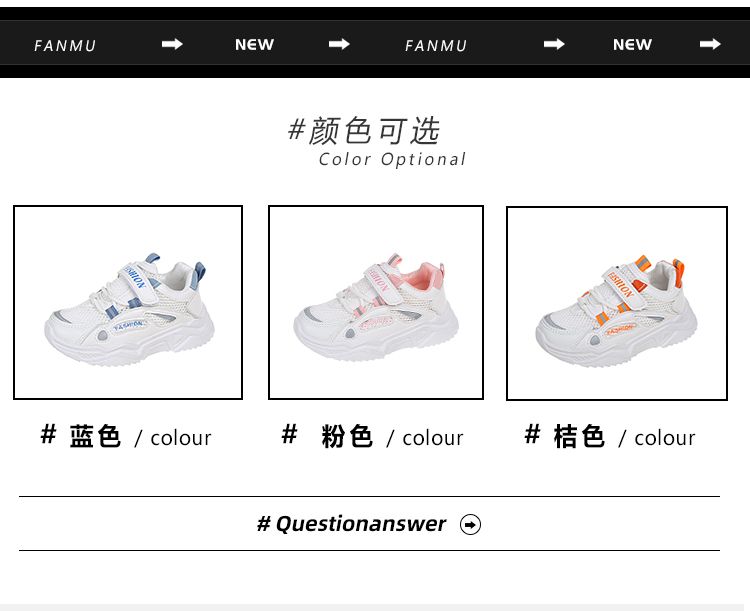Viewport: 750px width, 611px height.
Task: Click the first NEW banner label
Action: click(254, 44)
